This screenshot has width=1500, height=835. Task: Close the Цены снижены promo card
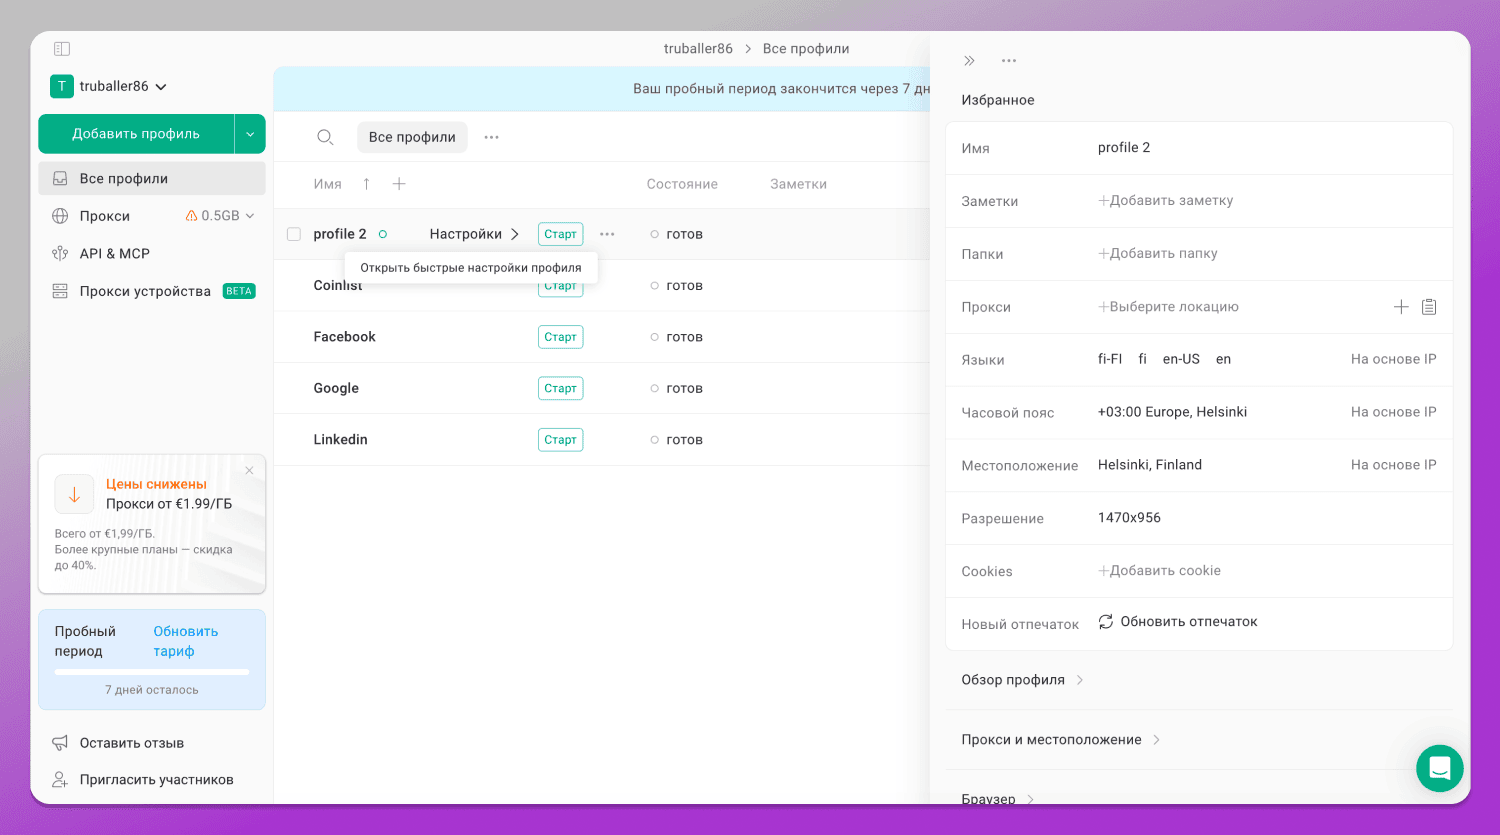[249, 470]
